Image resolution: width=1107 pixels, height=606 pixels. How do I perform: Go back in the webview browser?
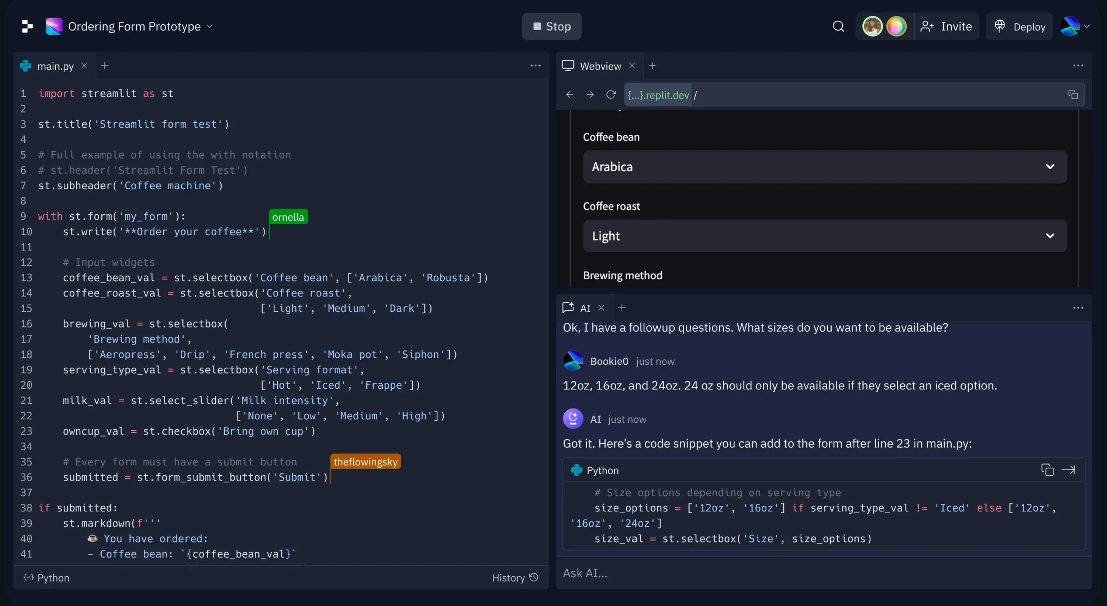[x=570, y=95]
